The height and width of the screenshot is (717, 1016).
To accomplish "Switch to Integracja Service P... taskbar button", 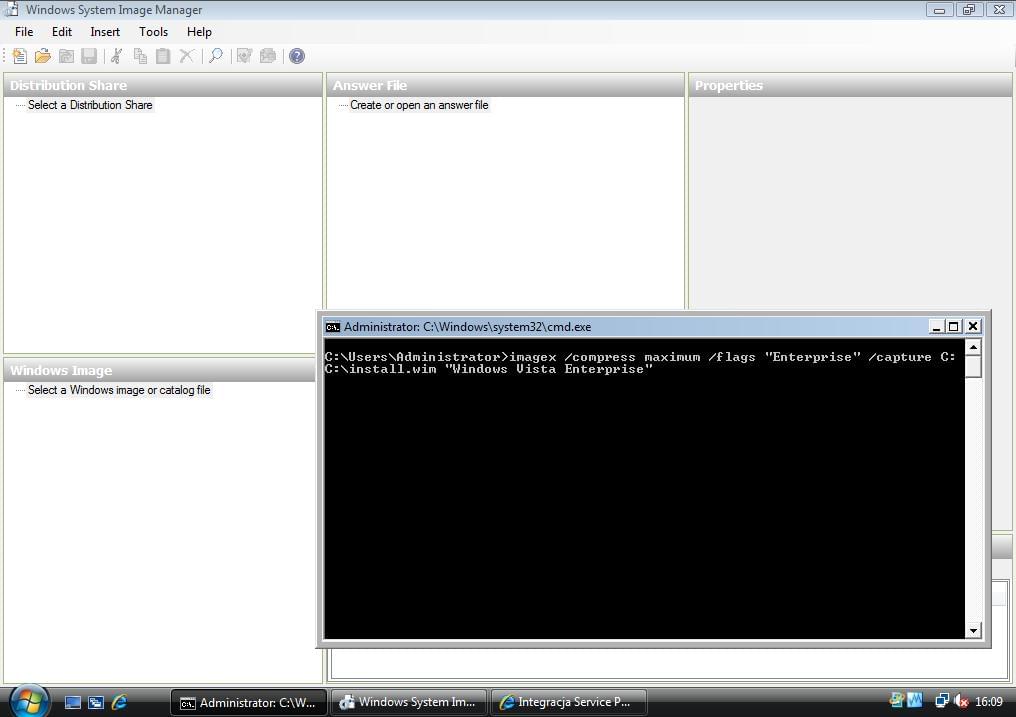I will [567, 702].
